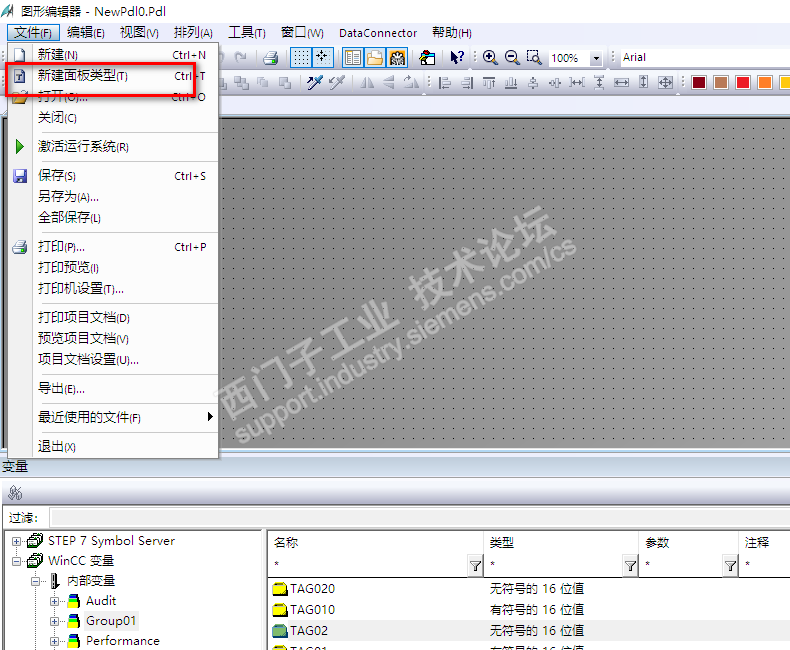Click the 过滤 filter input field

(x=420, y=517)
